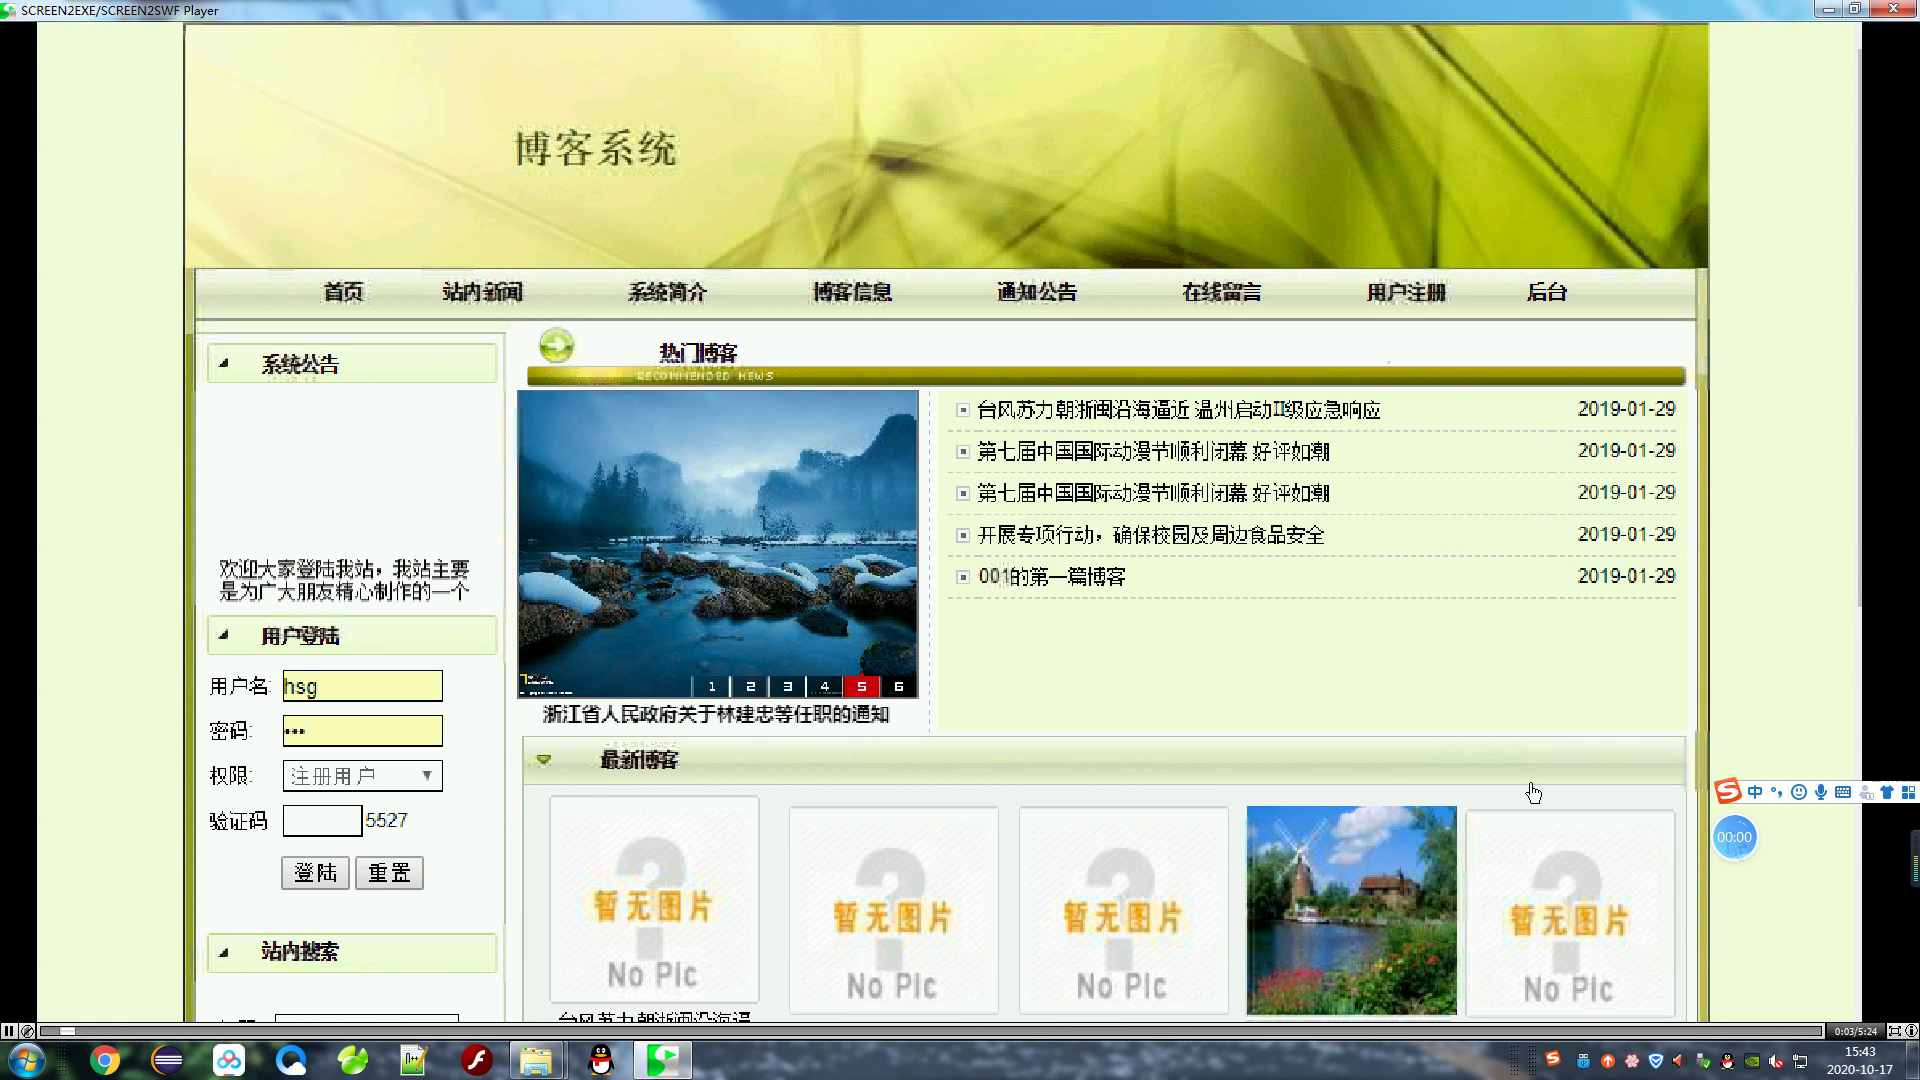Open the Sogou soft keyboard icon
Viewport: 1920px width, 1080px height.
[1843, 792]
